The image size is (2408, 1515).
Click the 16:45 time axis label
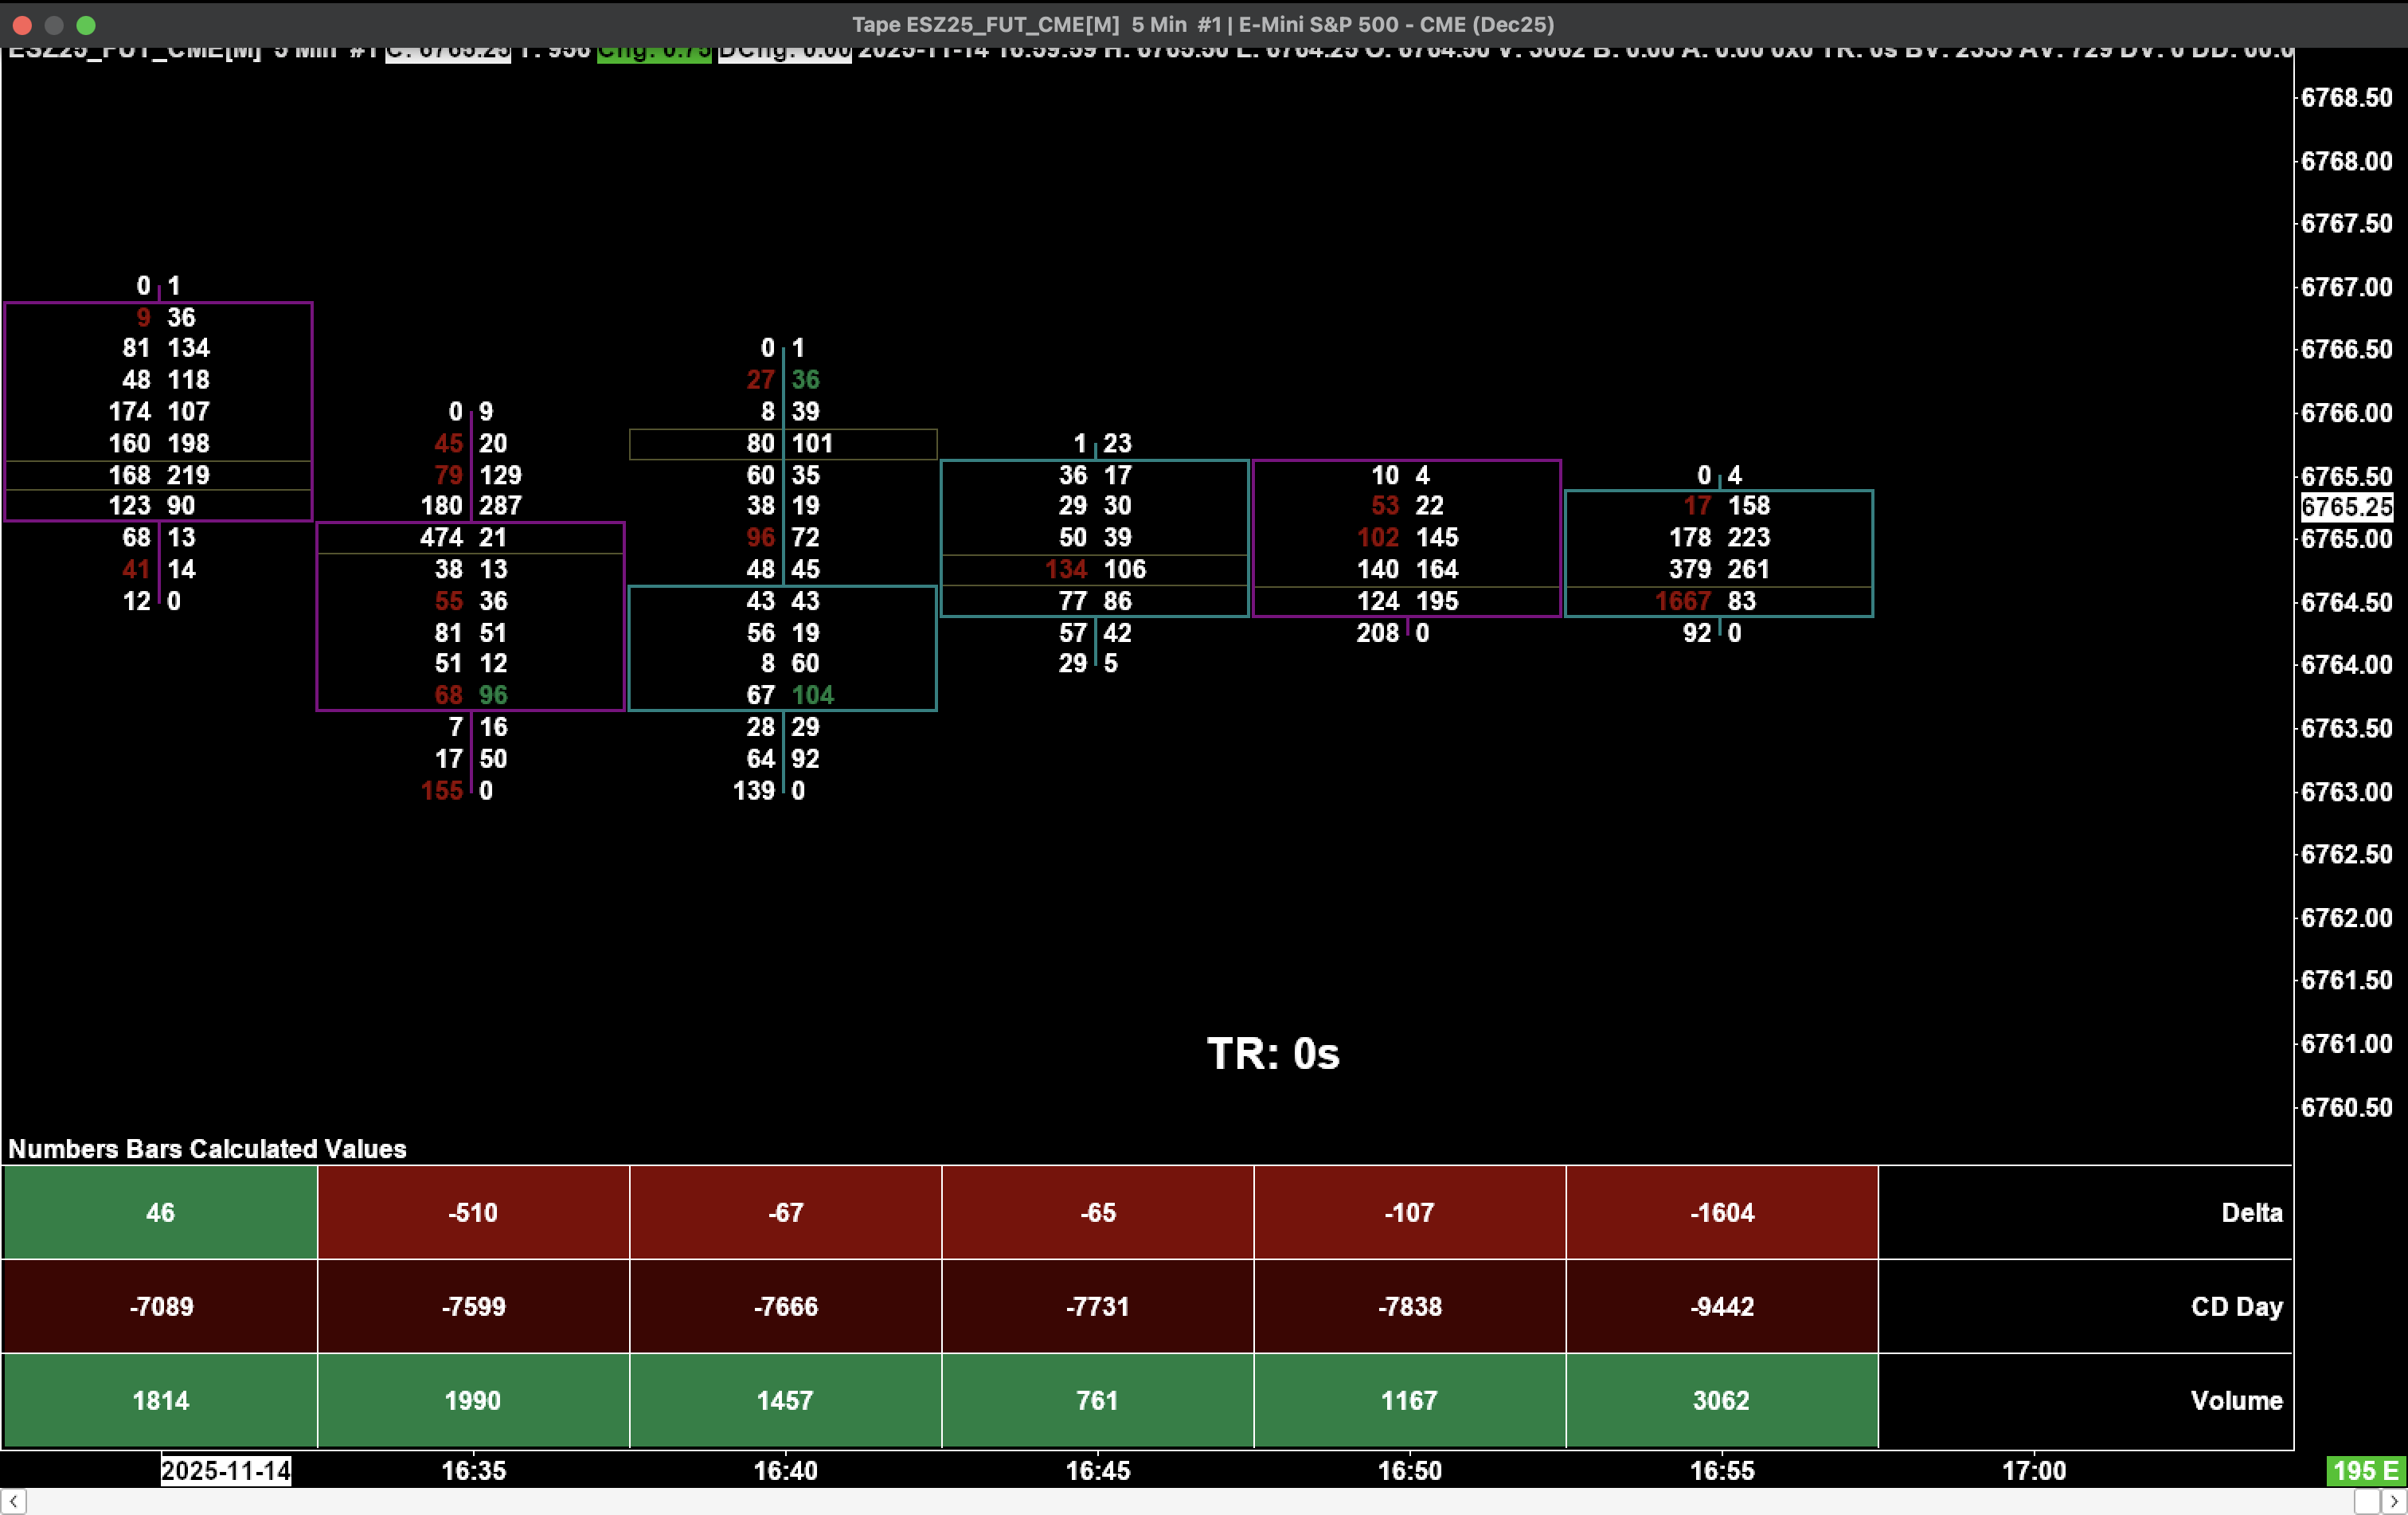click(x=1097, y=1470)
